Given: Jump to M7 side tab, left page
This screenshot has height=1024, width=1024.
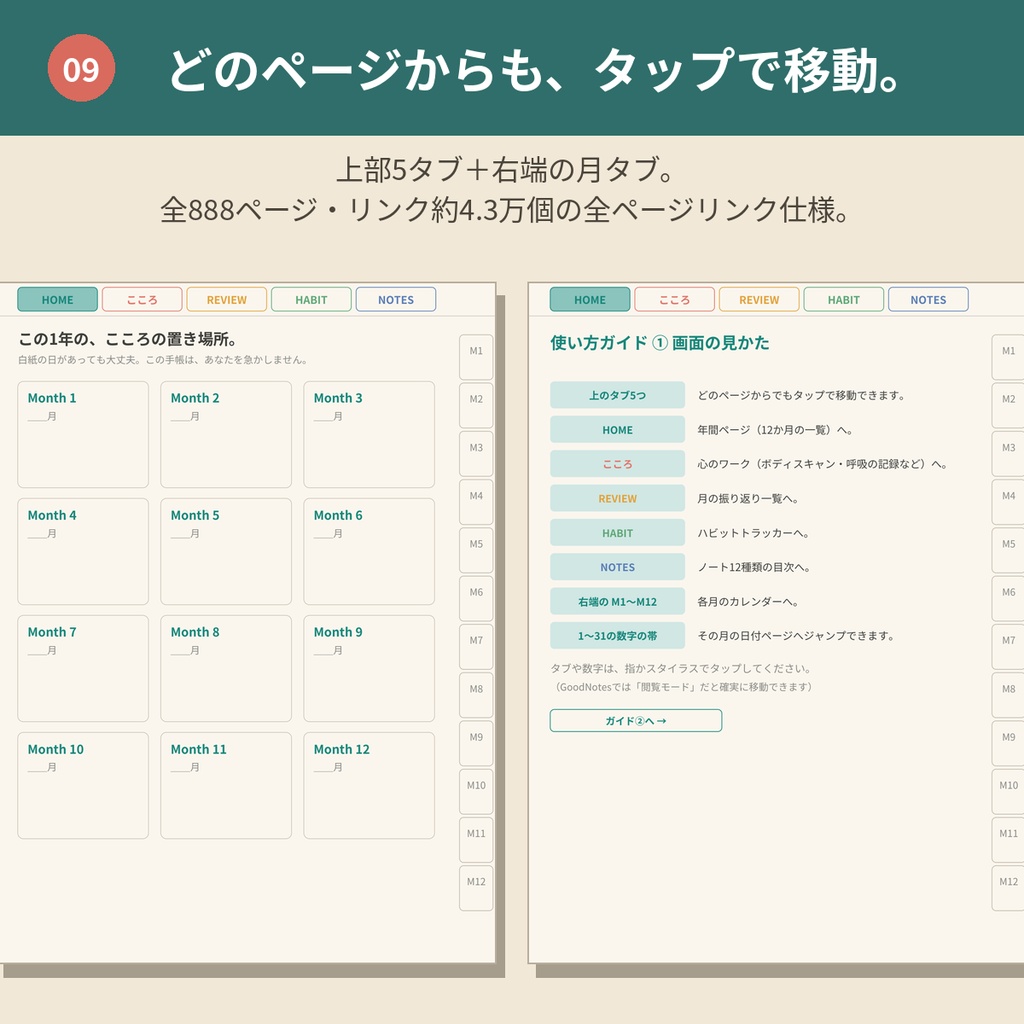Looking at the screenshot, I should coord(476,647).
